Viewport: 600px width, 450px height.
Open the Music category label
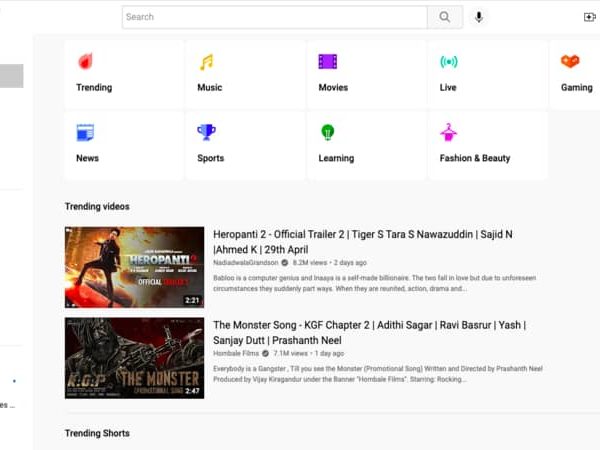pos(210,88)
